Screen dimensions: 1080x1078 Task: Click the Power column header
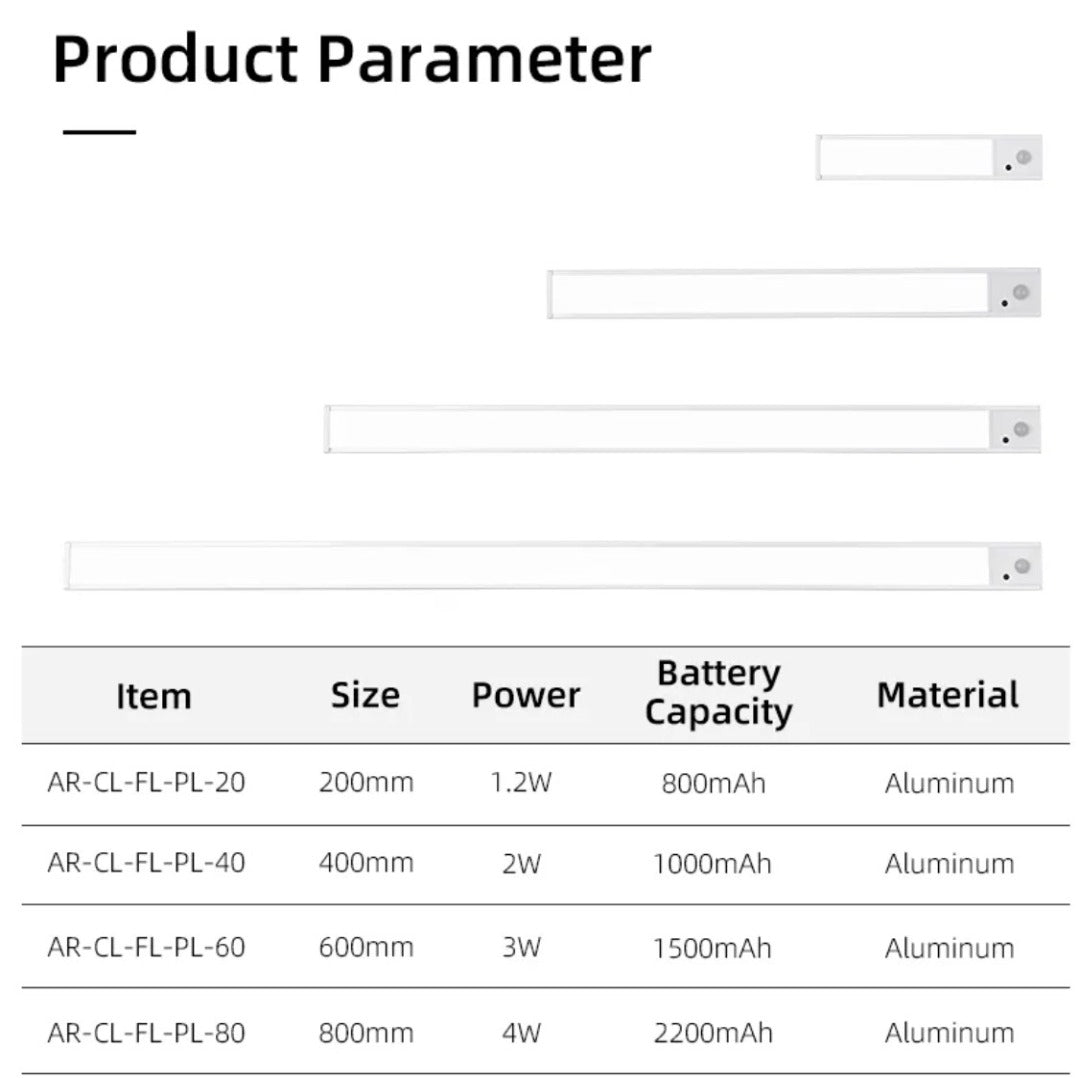526,695
